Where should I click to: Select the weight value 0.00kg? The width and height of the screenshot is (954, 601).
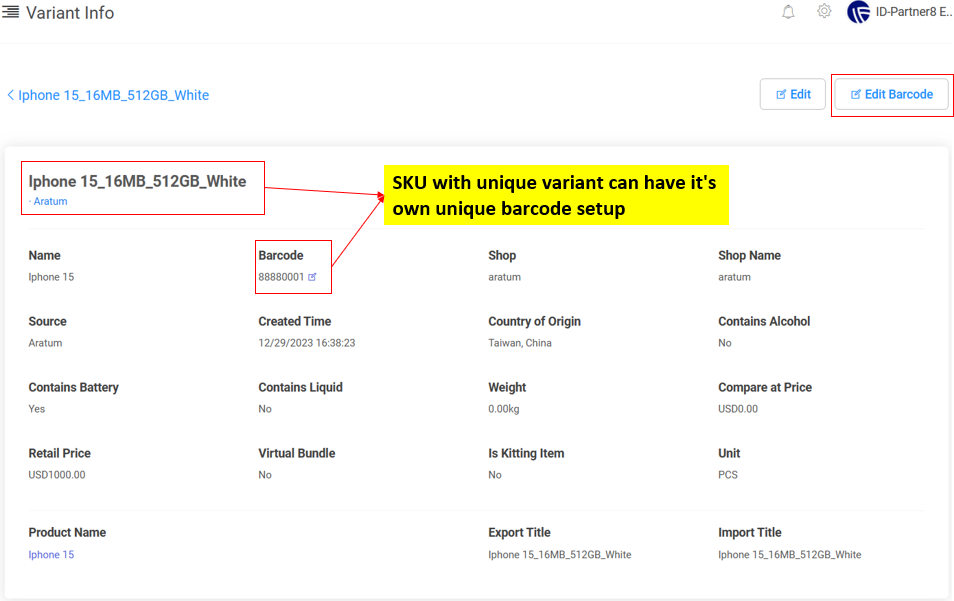pos(504,409)
